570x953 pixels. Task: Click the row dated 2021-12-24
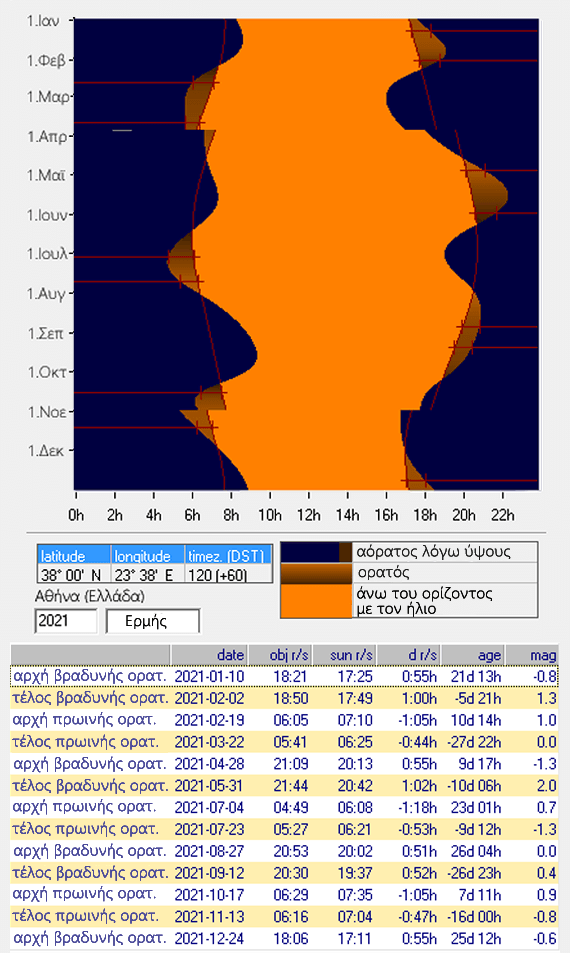284,938
